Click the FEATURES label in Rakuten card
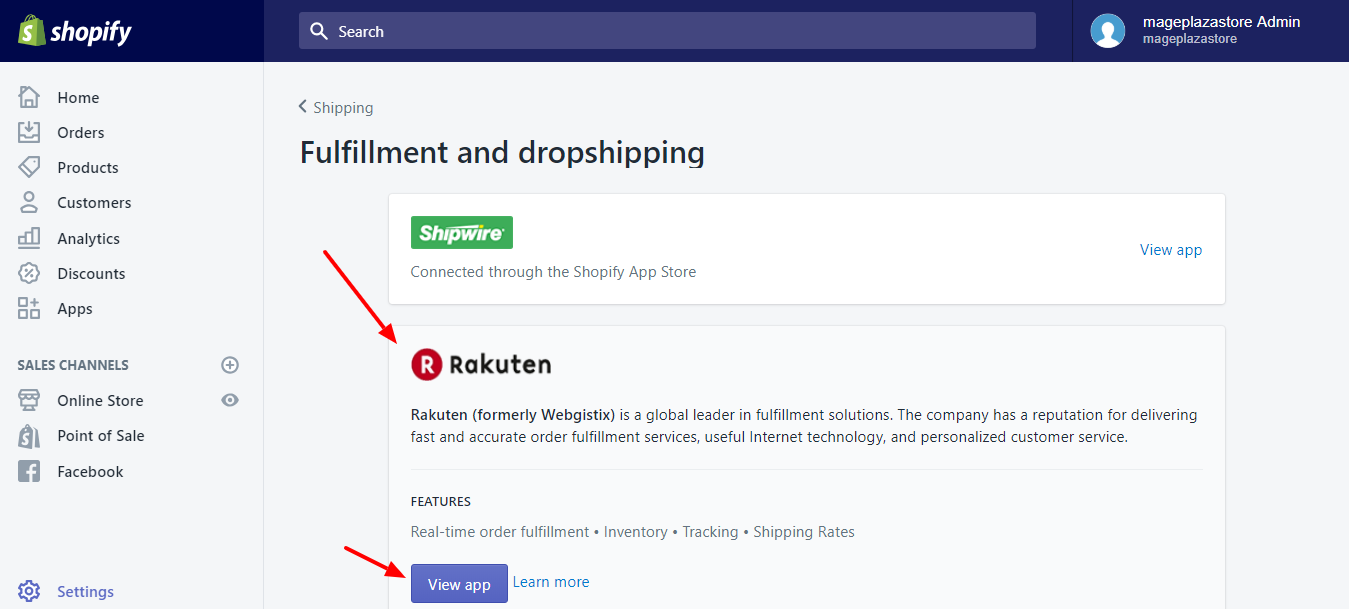This screenshot has height=609, width=1349. click(441, 501)
